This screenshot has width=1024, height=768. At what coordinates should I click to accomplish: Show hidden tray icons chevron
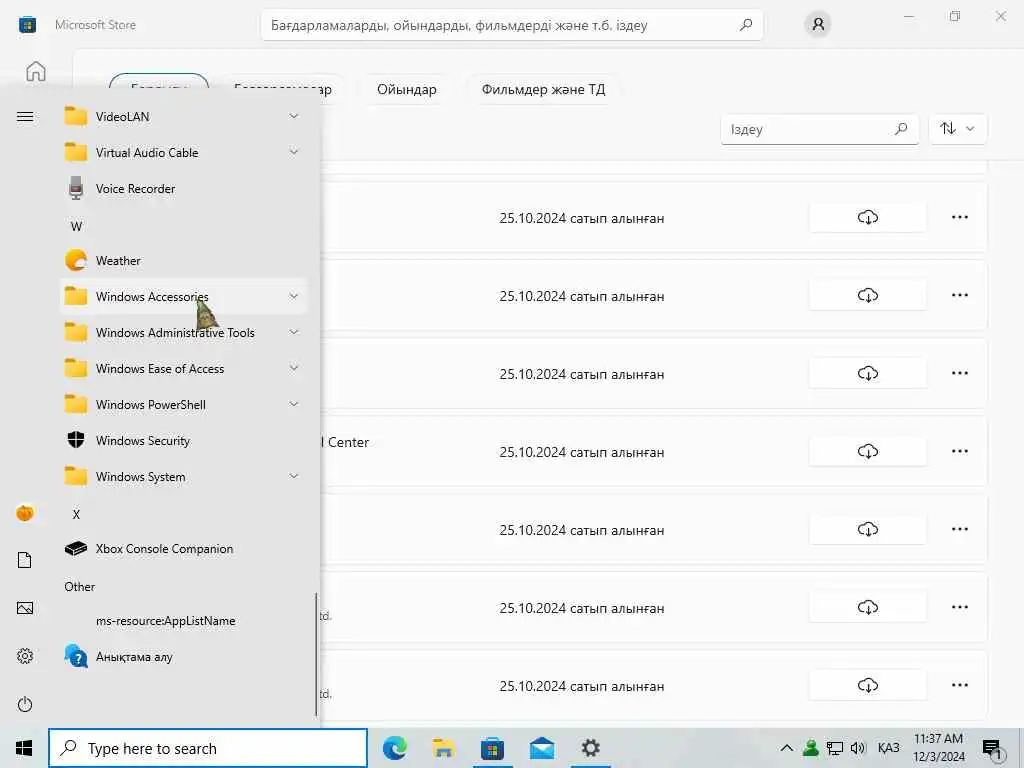[x=786, y=748]
